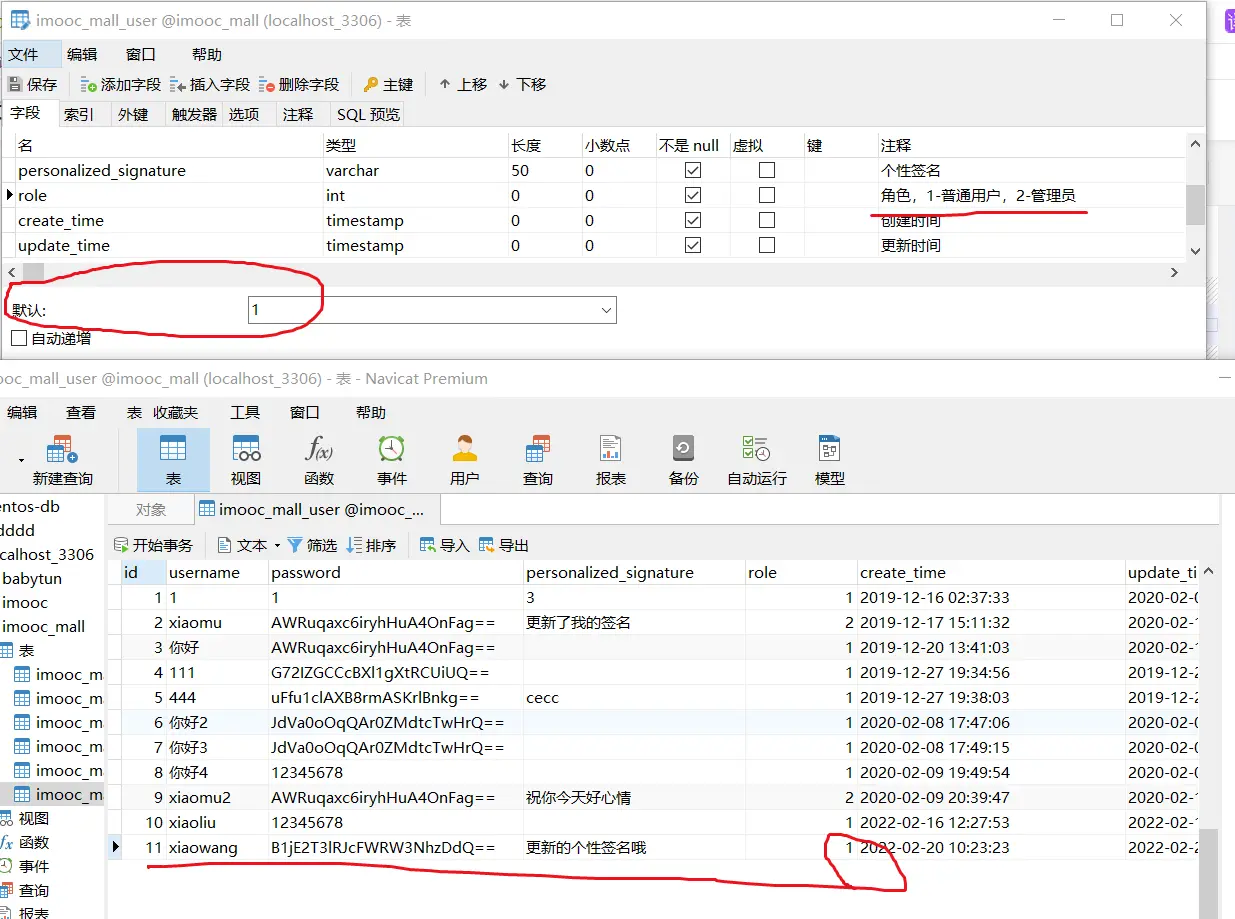
Task: Click the Sort (排序) button
Action: pos(371,545)
